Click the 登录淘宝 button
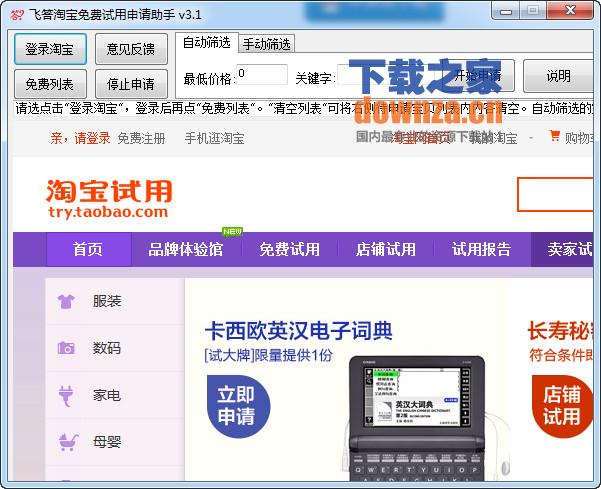Viewport: 601px width, 489px height. pyautogui.click(x=50, y=49)
